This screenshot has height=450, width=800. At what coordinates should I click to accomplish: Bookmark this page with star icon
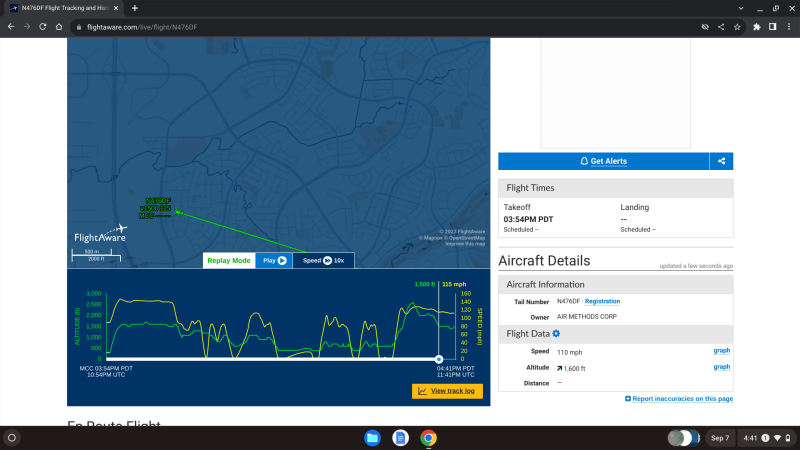pyautogui.click(x=737, y=27)
